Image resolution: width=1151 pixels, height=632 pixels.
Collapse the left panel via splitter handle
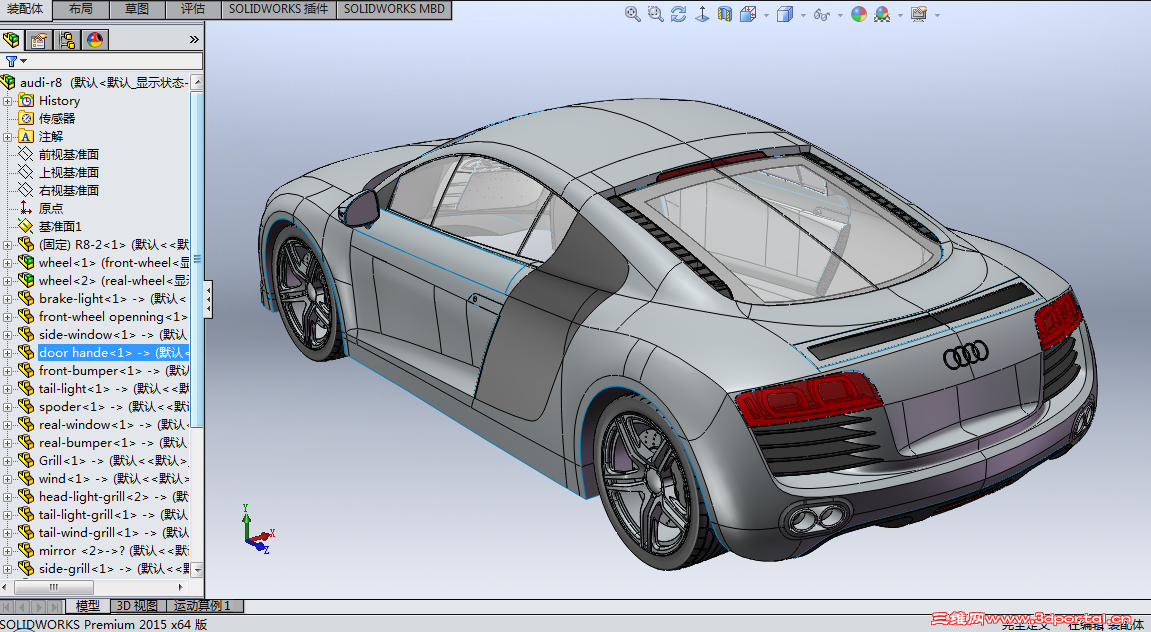tap(208, 299)
